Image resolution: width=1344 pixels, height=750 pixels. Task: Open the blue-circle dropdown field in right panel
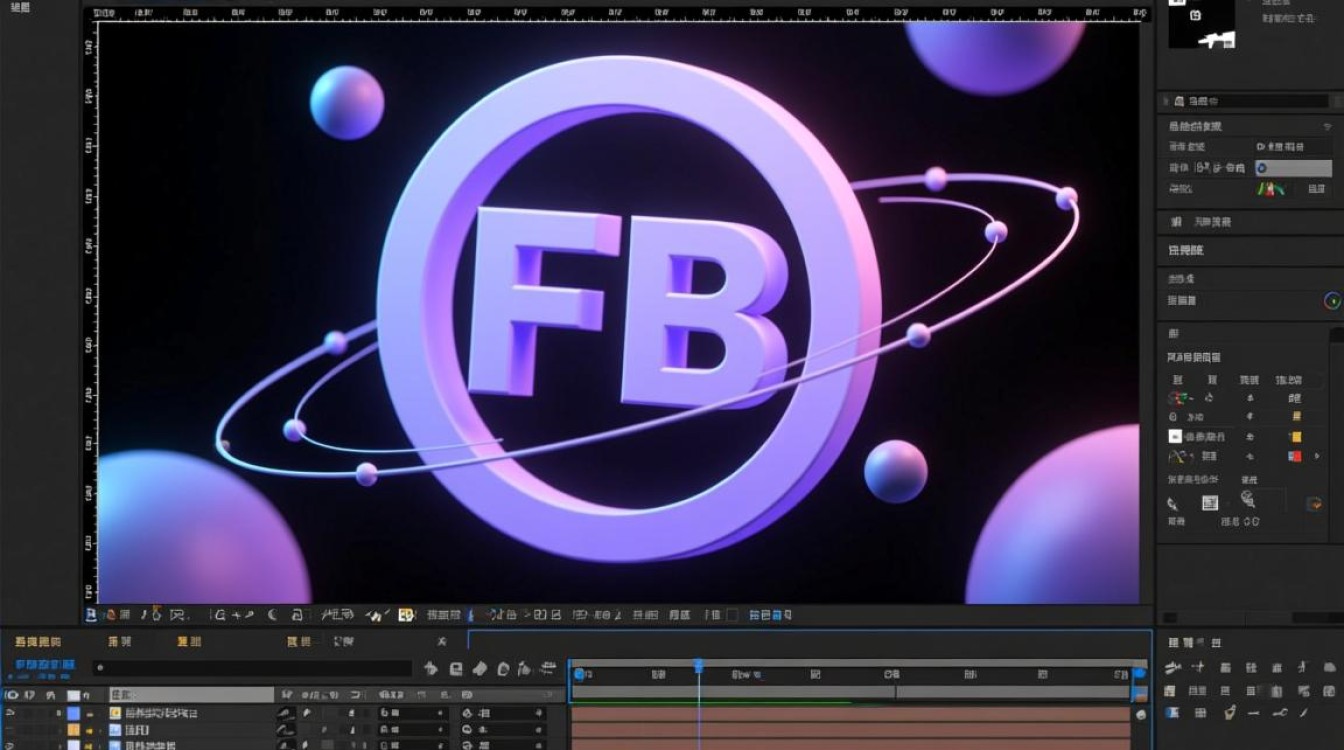(x=1293, y=169)
